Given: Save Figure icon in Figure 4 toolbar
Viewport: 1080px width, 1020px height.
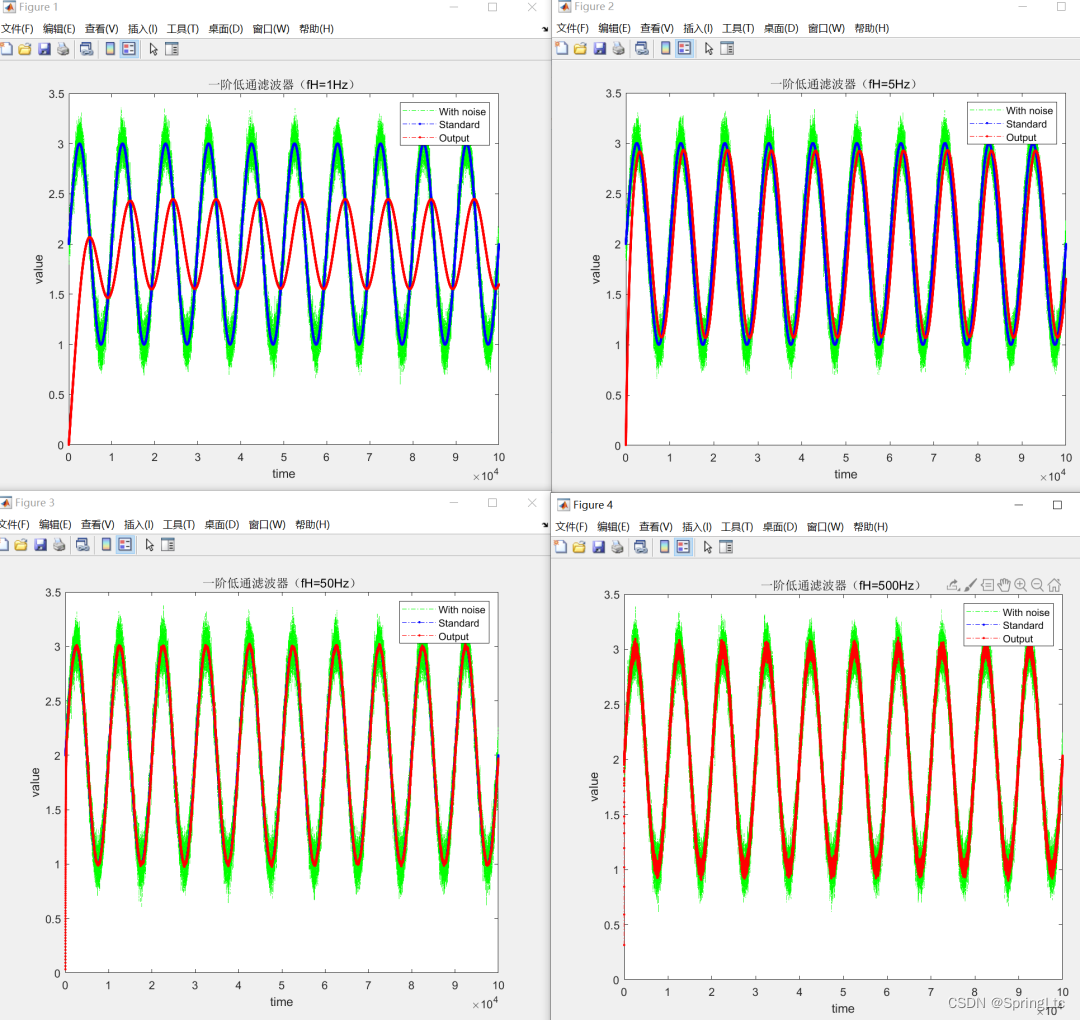Looking at the screenshot, I should point(599,547).
